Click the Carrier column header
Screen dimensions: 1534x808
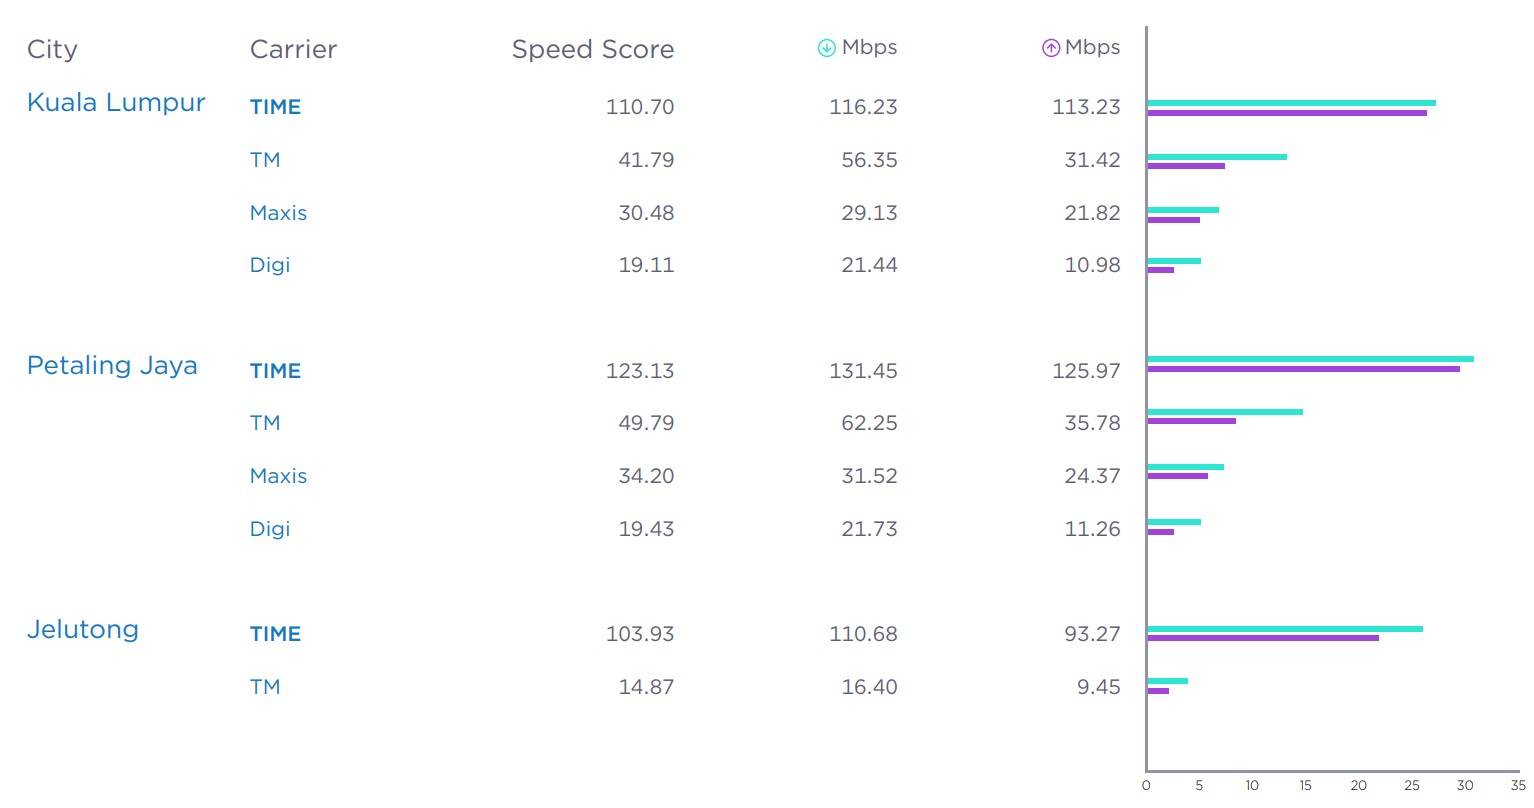(293, 49)
